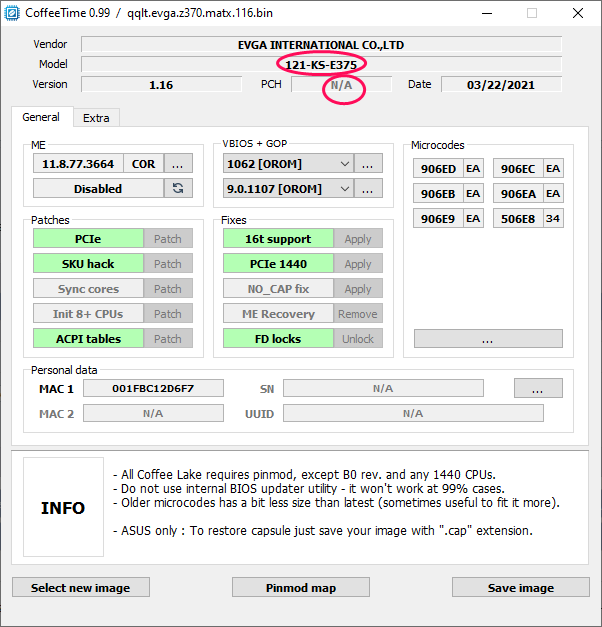This screenshot has width=602, height=627.
Task: Click the Model value 121-KS-E375
Action: click(321, 64)
